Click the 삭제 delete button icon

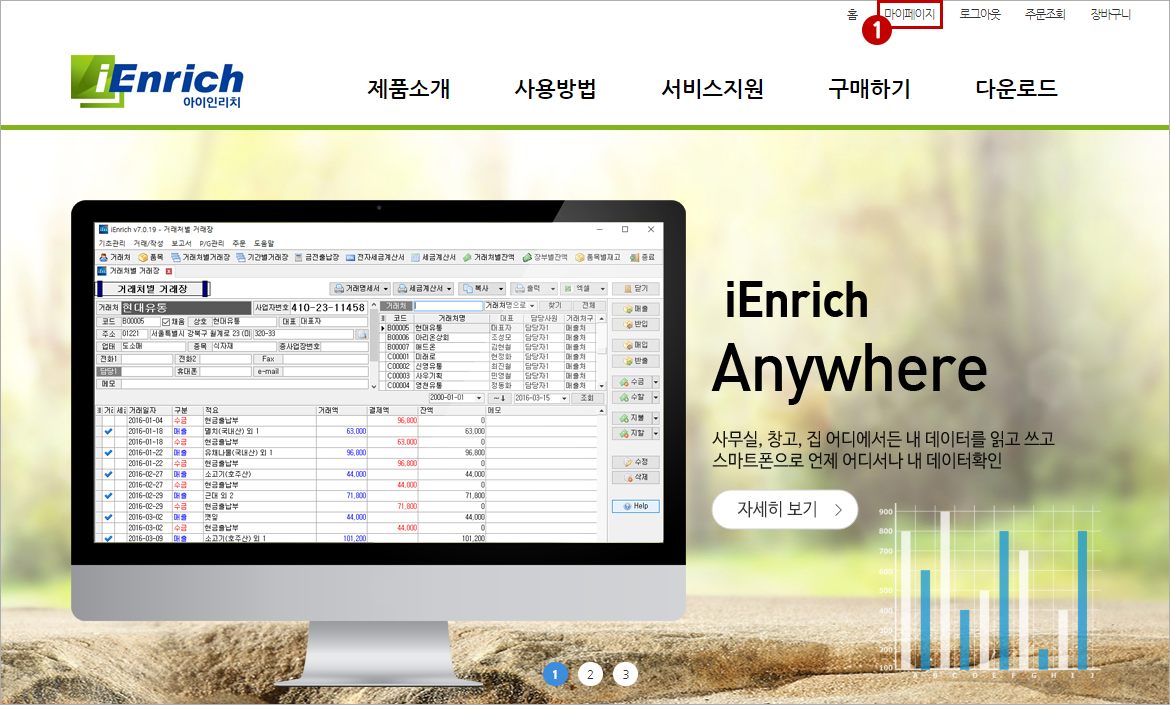pos(636,477)
